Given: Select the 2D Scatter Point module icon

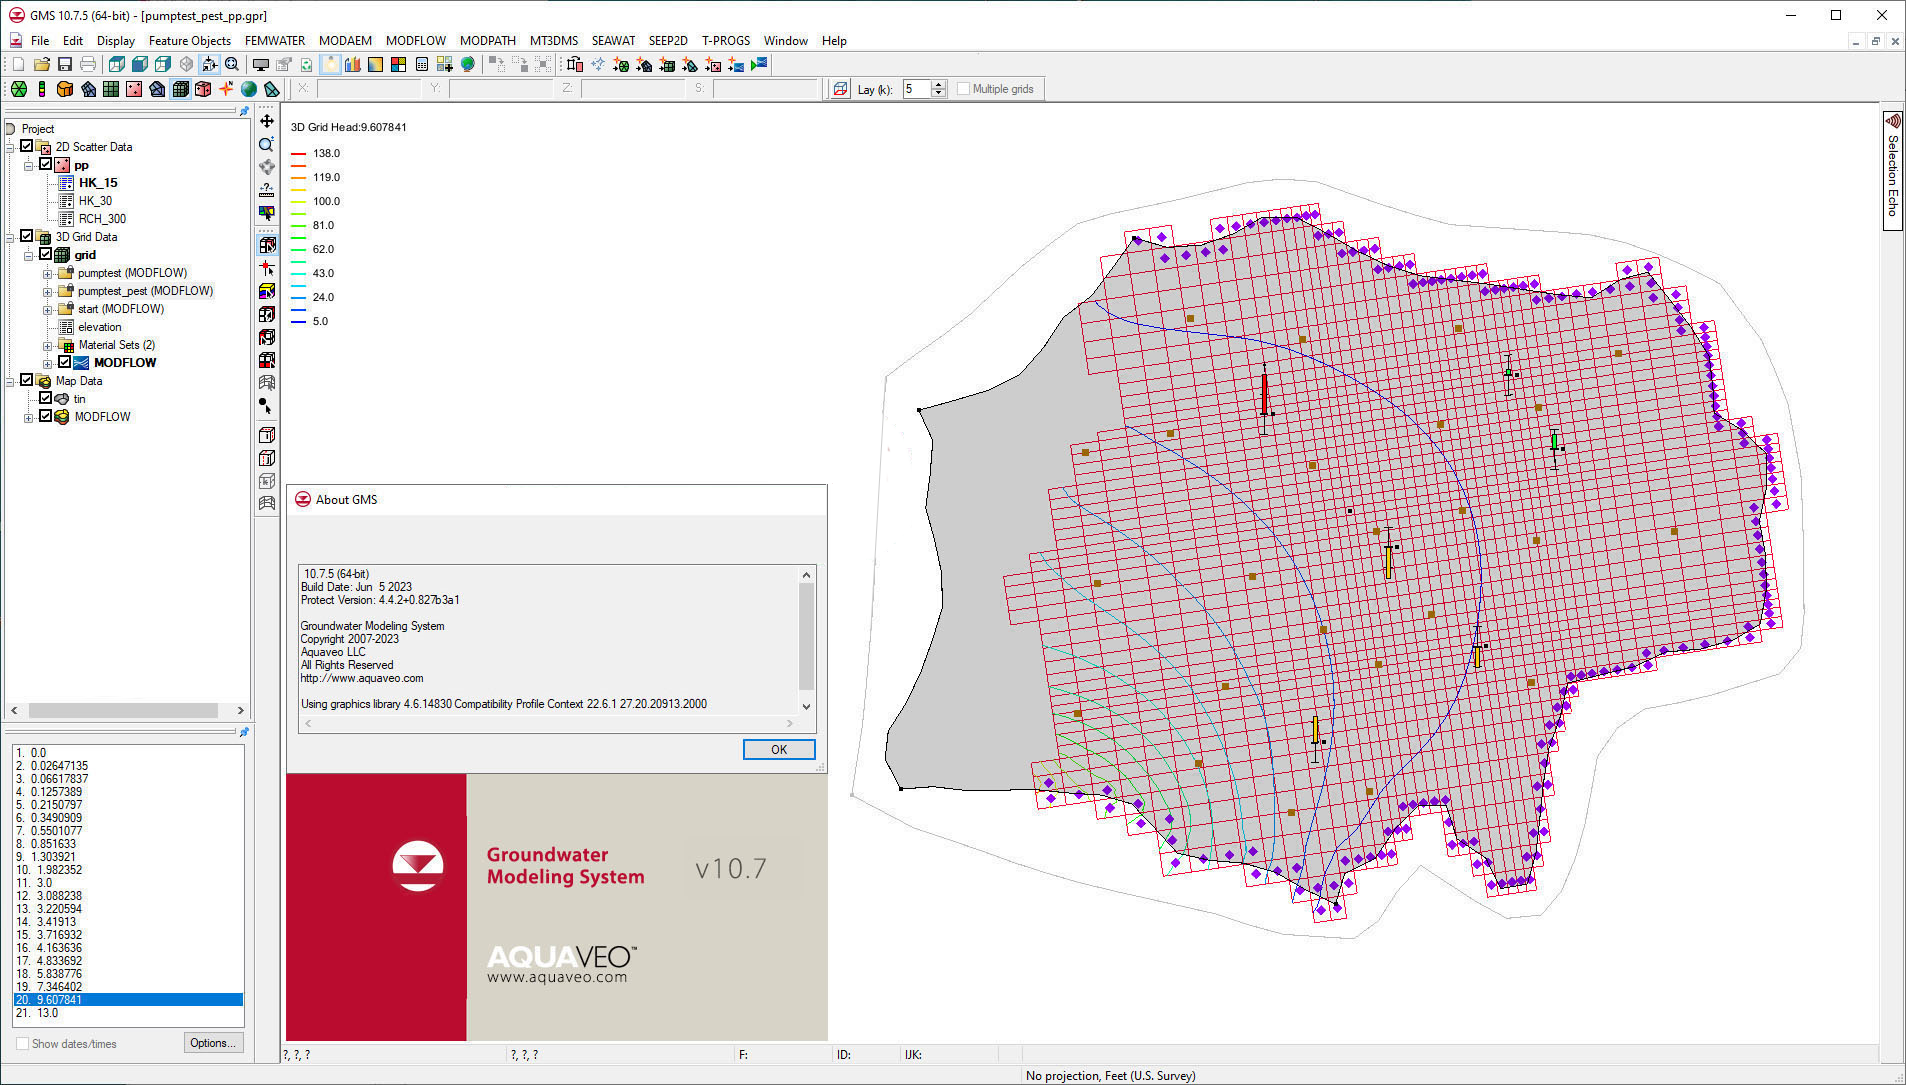Looking at the screenshot, I should tap(134, 89).
